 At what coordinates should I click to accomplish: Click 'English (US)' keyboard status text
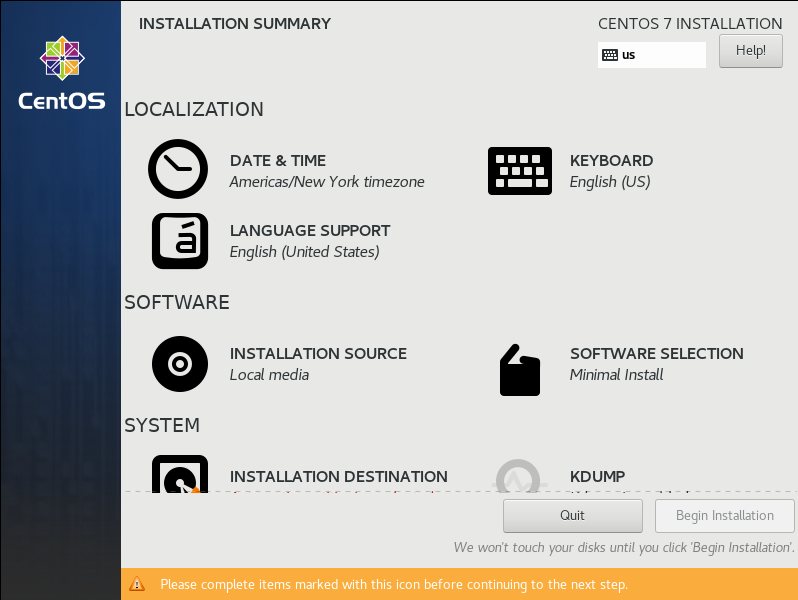point(610,182)
